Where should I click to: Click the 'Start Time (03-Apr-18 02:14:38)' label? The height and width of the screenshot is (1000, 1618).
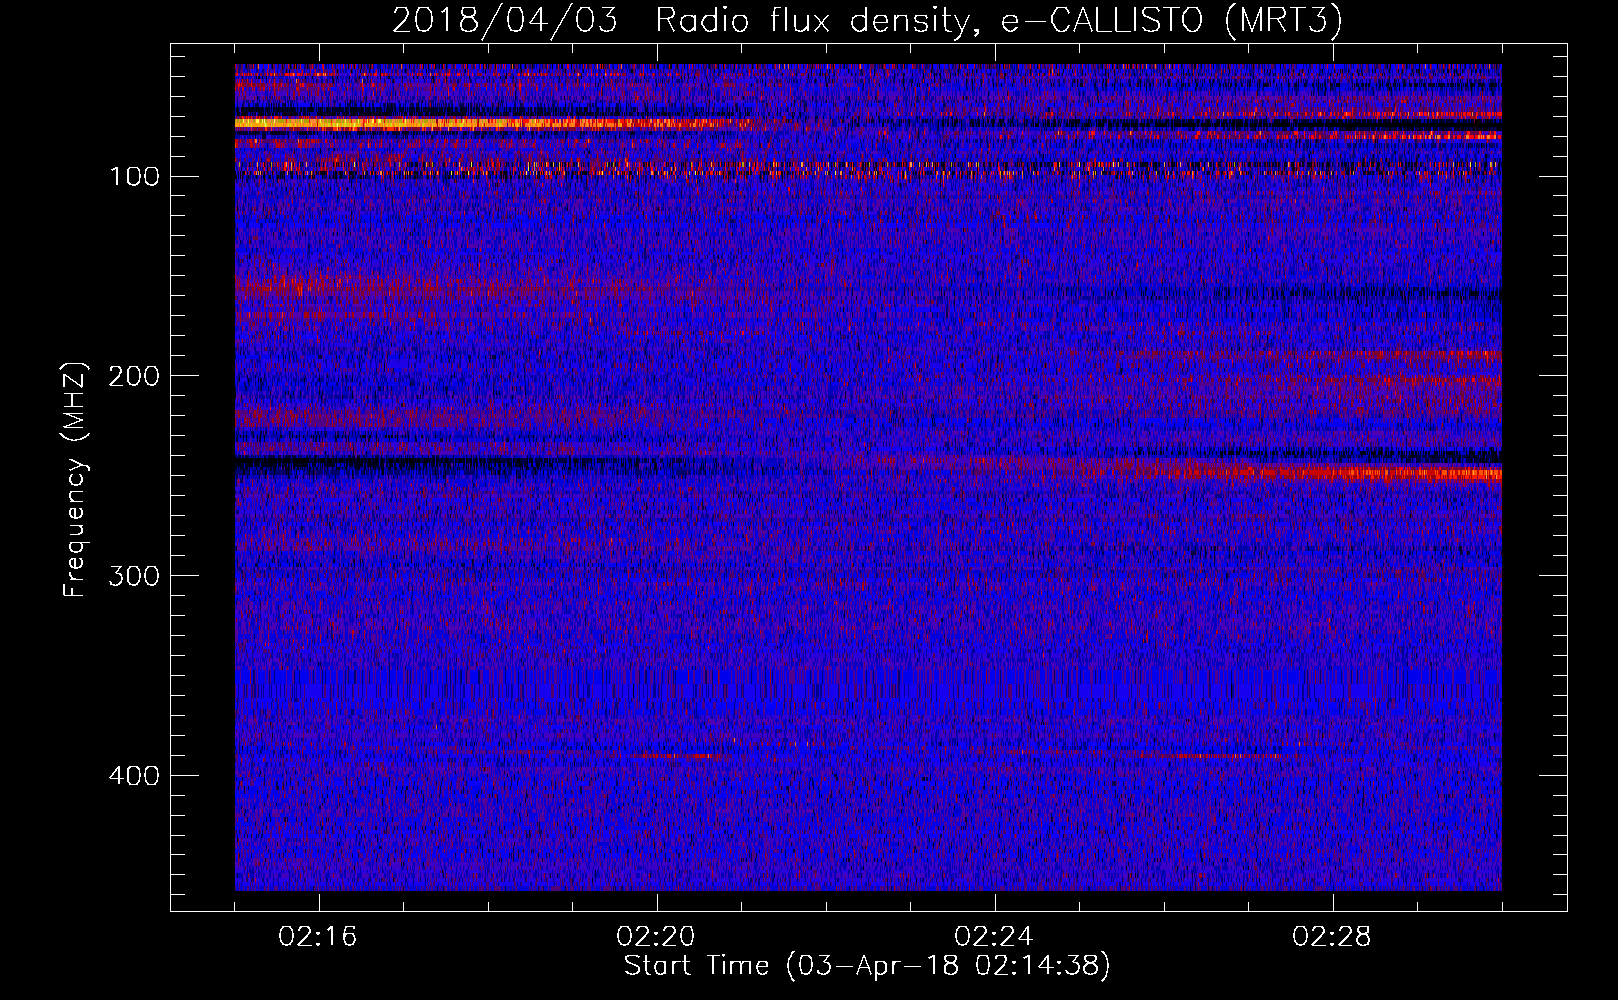(867, 966)
